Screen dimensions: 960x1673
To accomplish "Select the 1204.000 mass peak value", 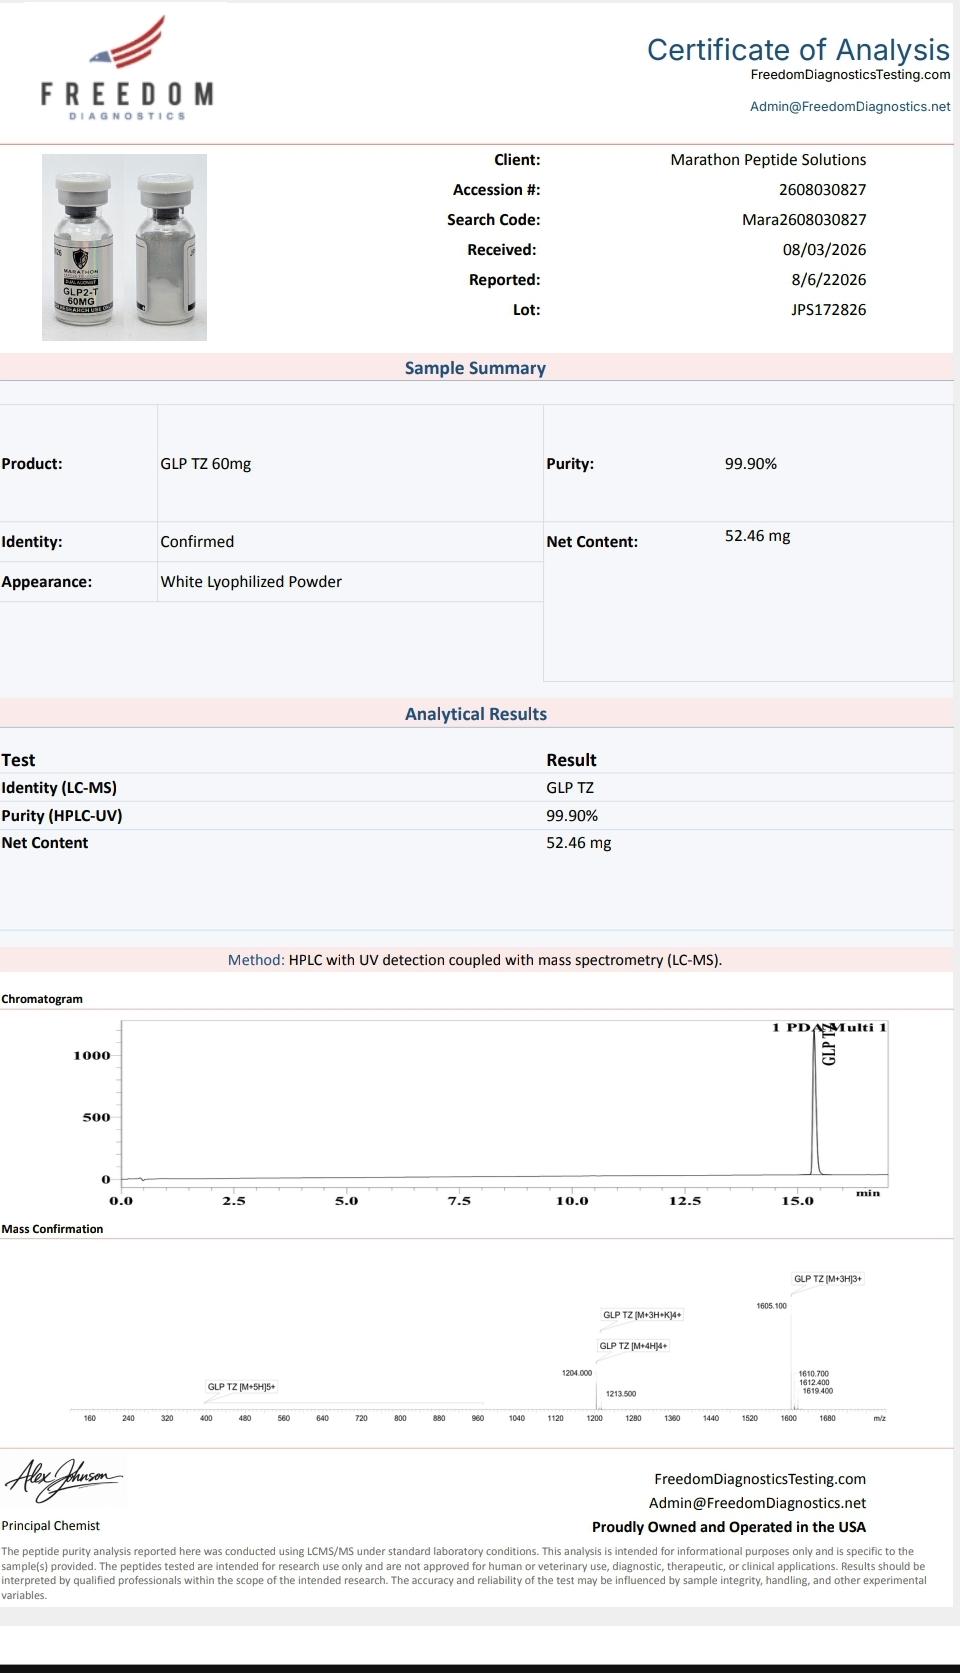I will point(577,1373).
